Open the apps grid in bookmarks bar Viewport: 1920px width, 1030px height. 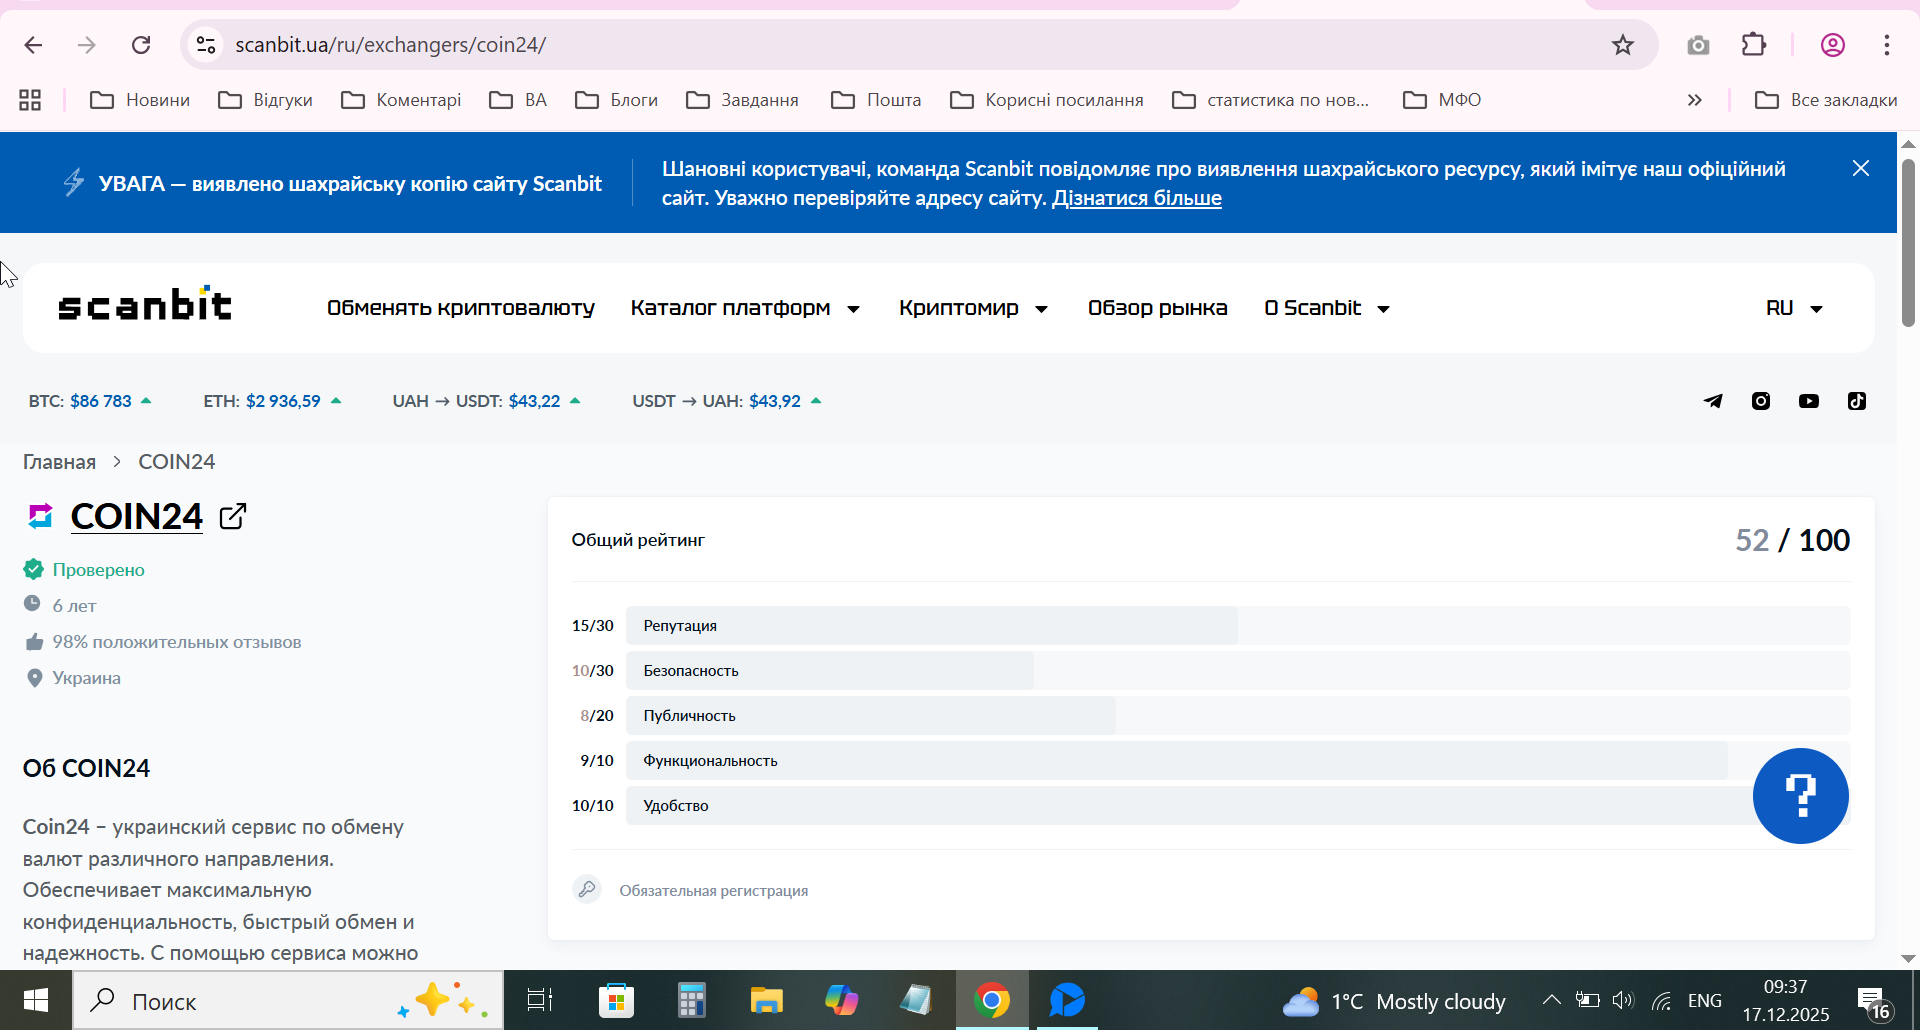(30, 100)
